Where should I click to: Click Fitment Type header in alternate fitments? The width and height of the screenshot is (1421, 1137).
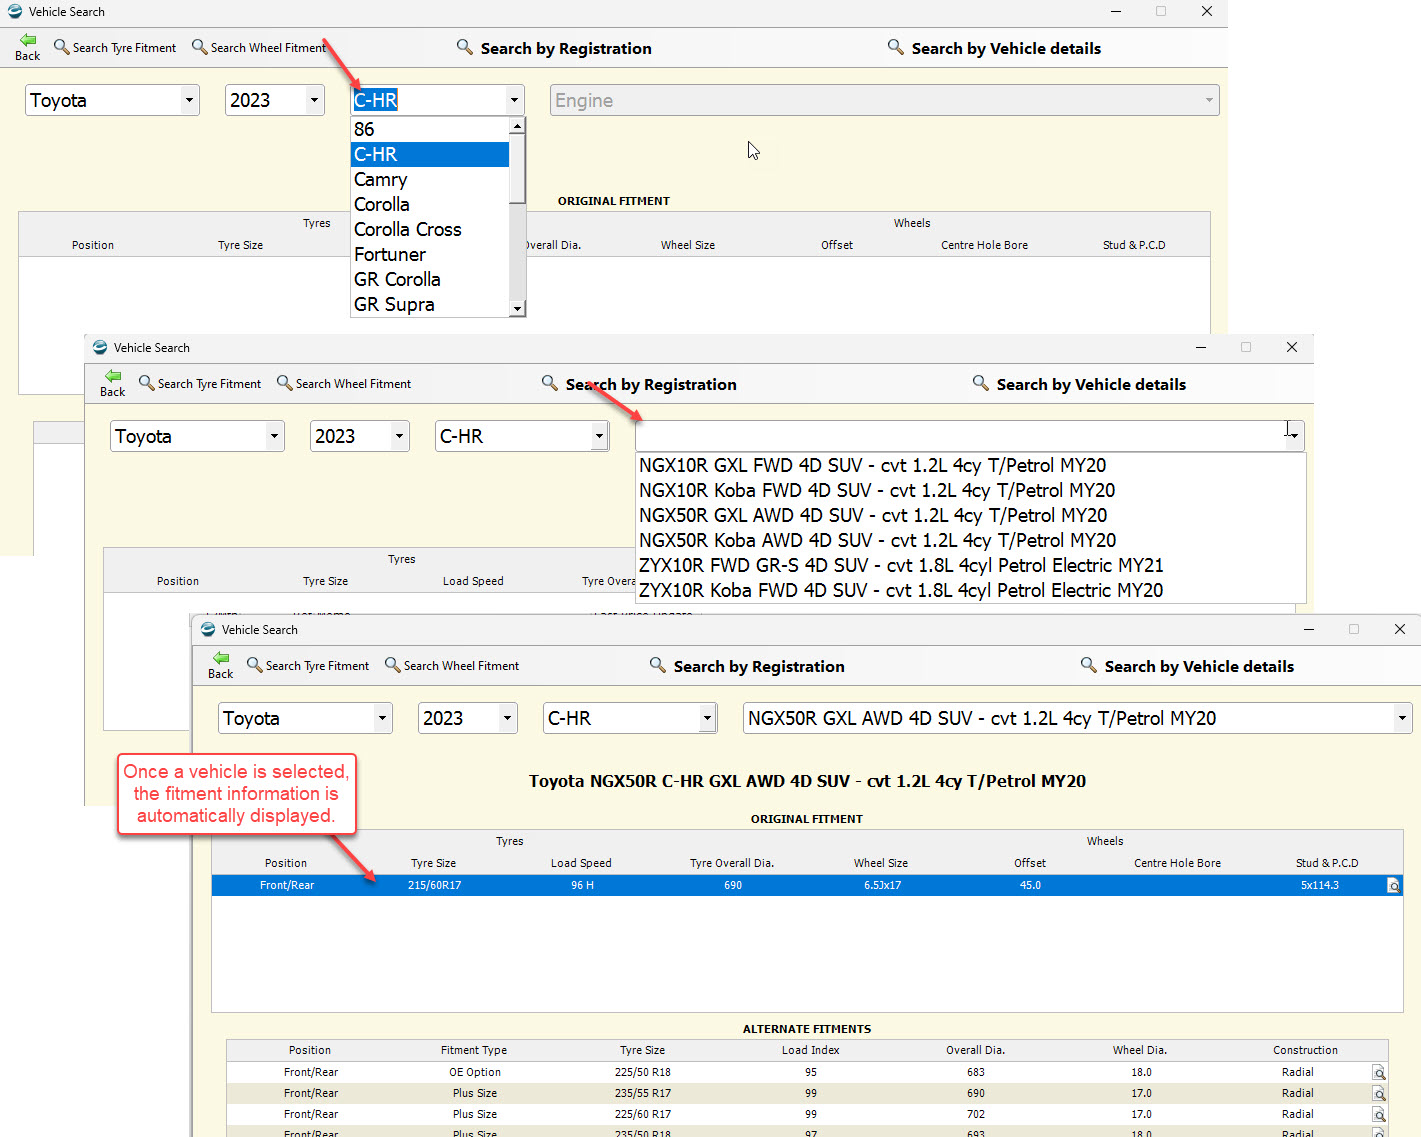474,1050
